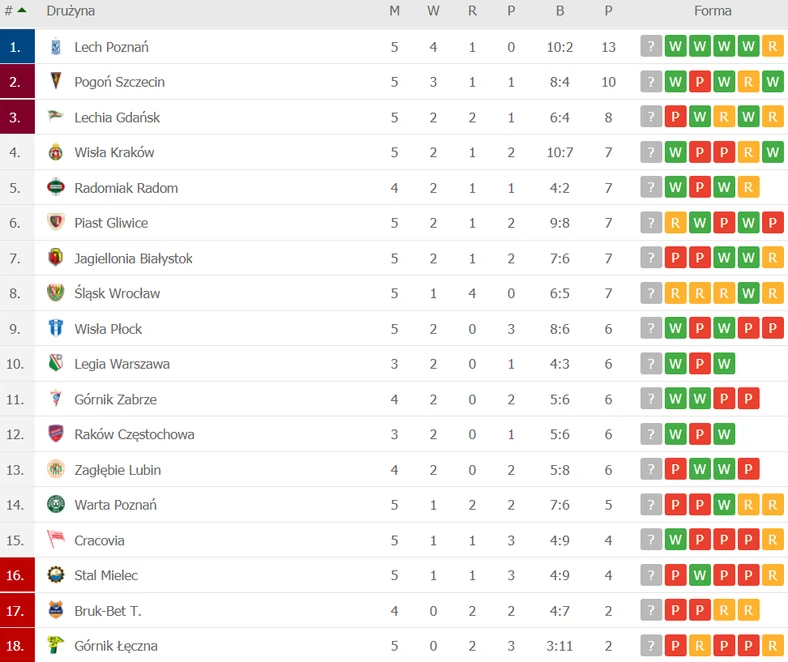Image resolution: width=788 pixels, height=662 pixels.
Task: Open the Raków Częstochowa team link
Action: coord(134,434)
